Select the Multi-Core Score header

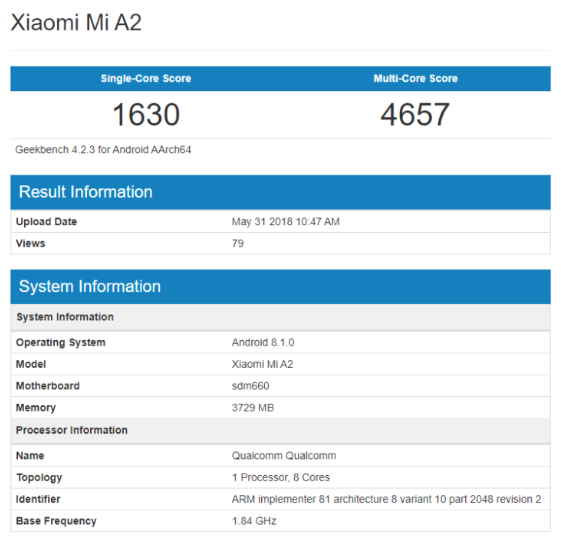pos(415,78)
